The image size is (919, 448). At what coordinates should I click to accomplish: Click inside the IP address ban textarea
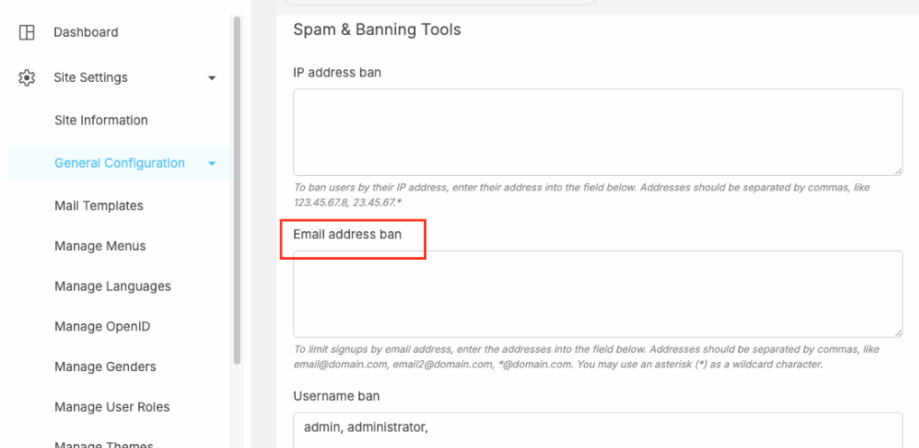(597, 132)
